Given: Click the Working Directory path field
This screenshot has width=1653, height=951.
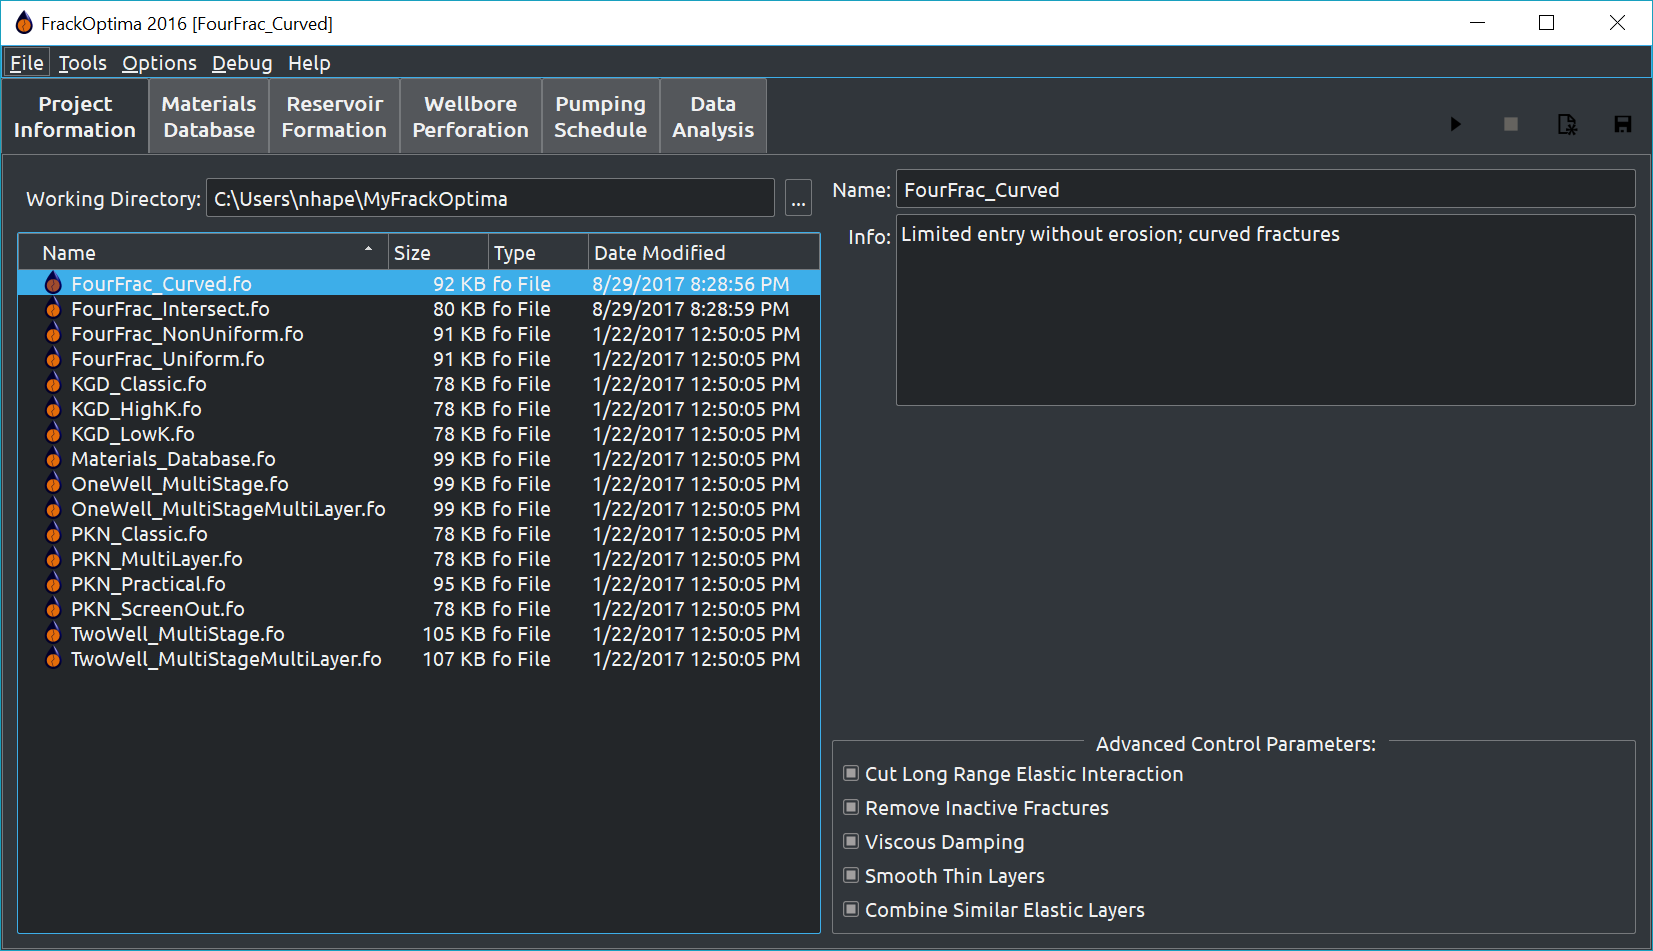Looking at the screenshot, I should [490, 198].
